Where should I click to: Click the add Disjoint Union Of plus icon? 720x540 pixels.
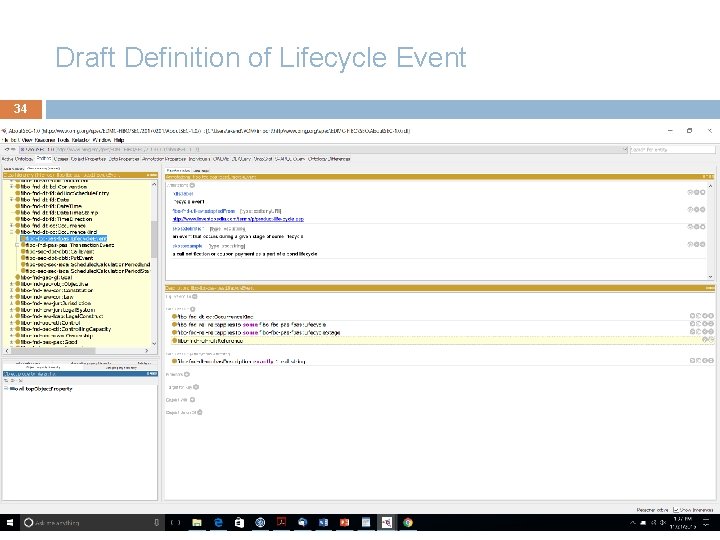[200, 412]
